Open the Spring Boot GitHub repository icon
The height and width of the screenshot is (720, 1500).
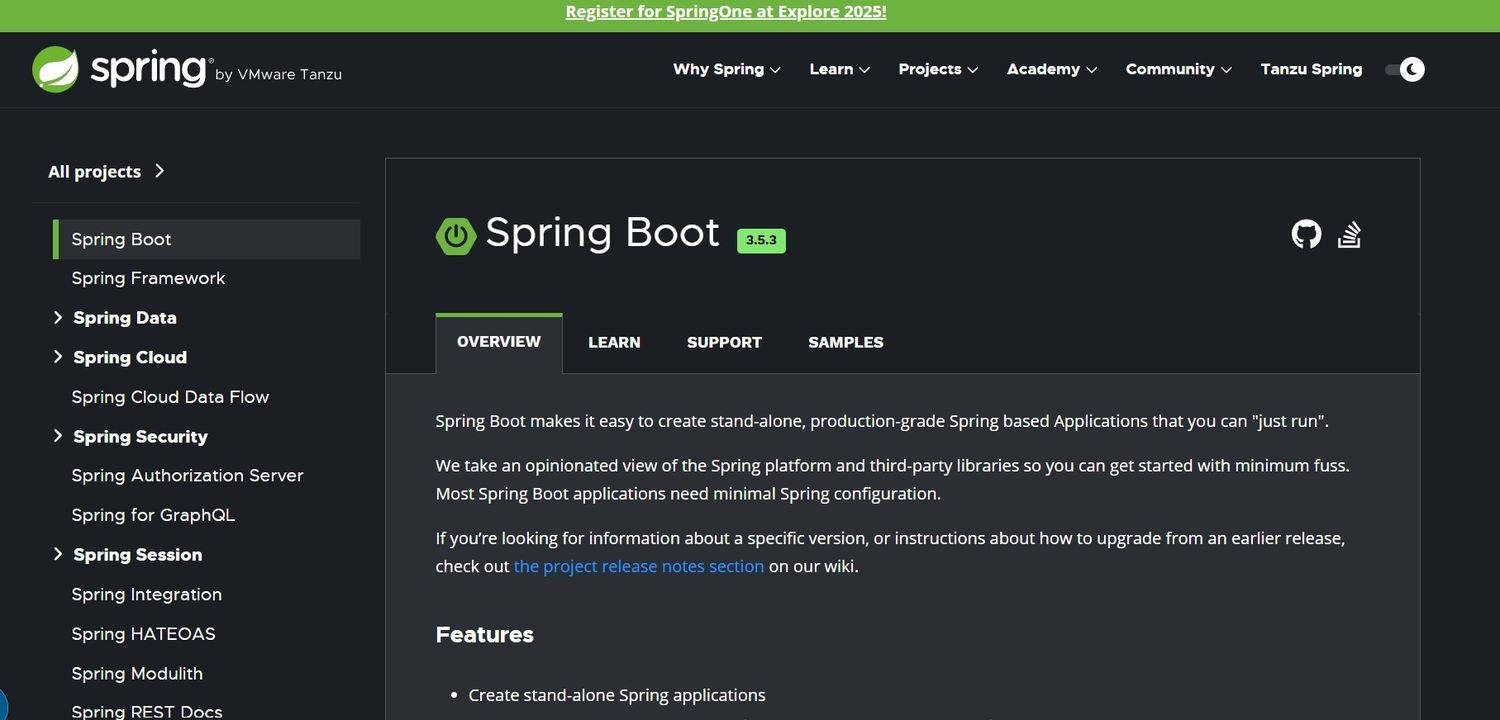click(1306, 235)
